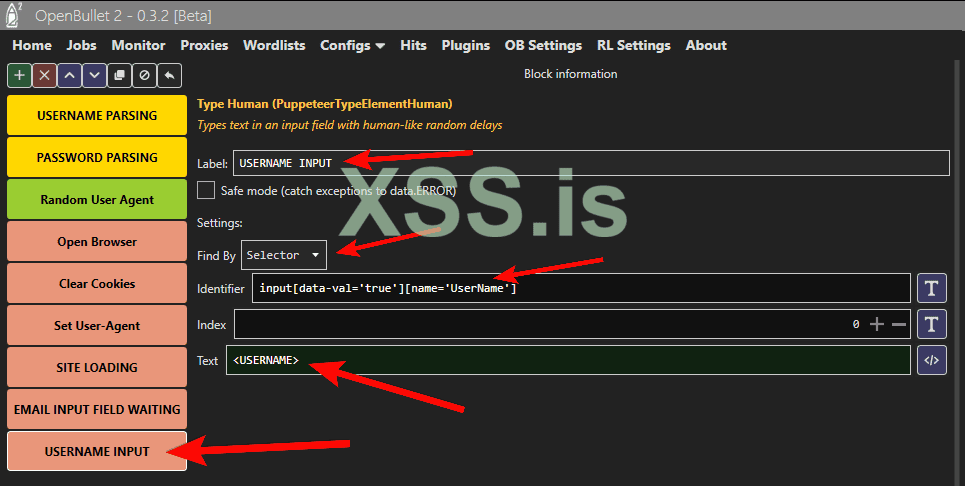The width and height of the screenshot is (965, 486).
Task: Open the Hits page
Action: click(414, 46)
